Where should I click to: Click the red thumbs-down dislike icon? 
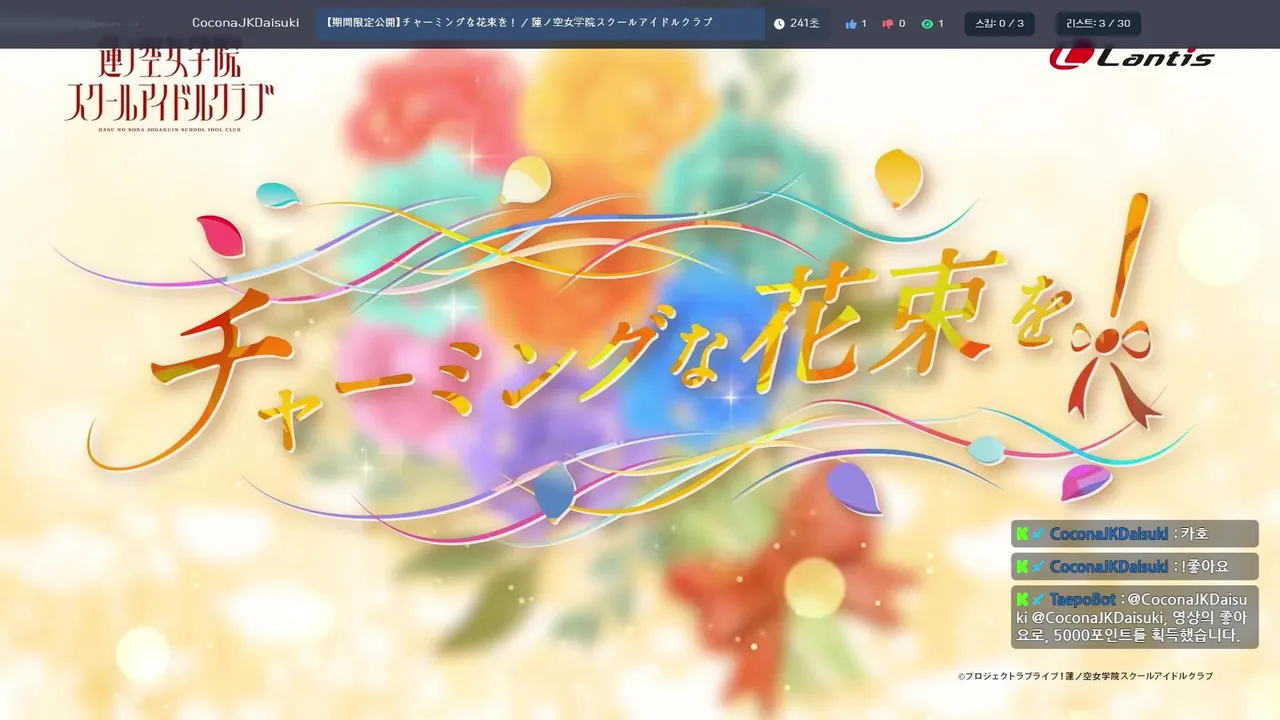coord(888,24)
